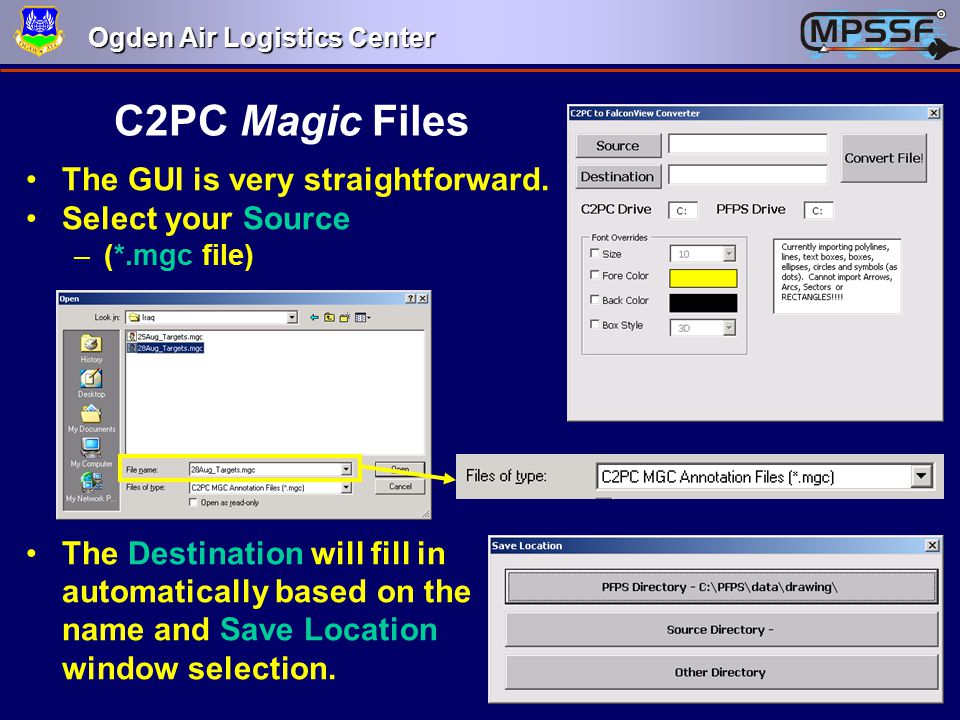The image size is (960, 720).
Task: Choose the Other Directory button
Action: click(721, 672)
